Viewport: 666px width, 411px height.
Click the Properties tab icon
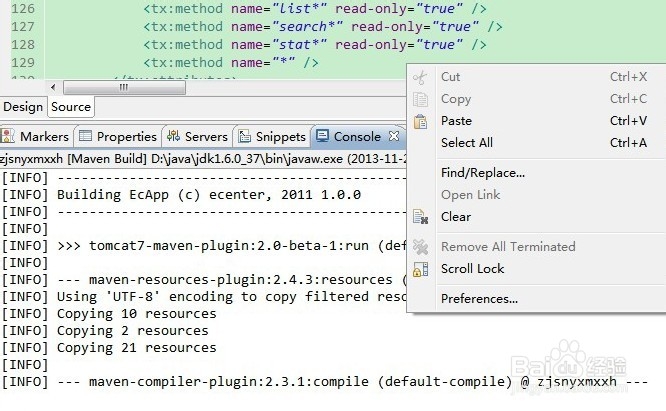(x=85, y=136)
